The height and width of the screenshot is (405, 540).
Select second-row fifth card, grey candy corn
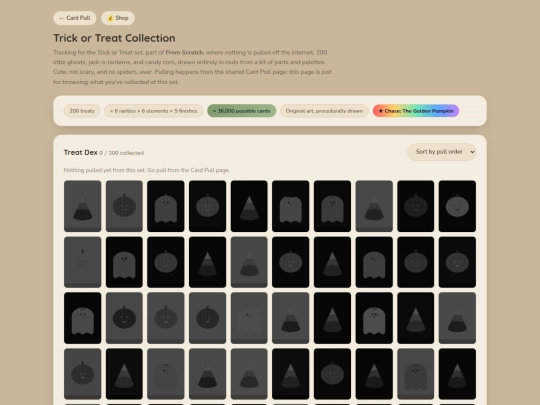click(249, 262)
